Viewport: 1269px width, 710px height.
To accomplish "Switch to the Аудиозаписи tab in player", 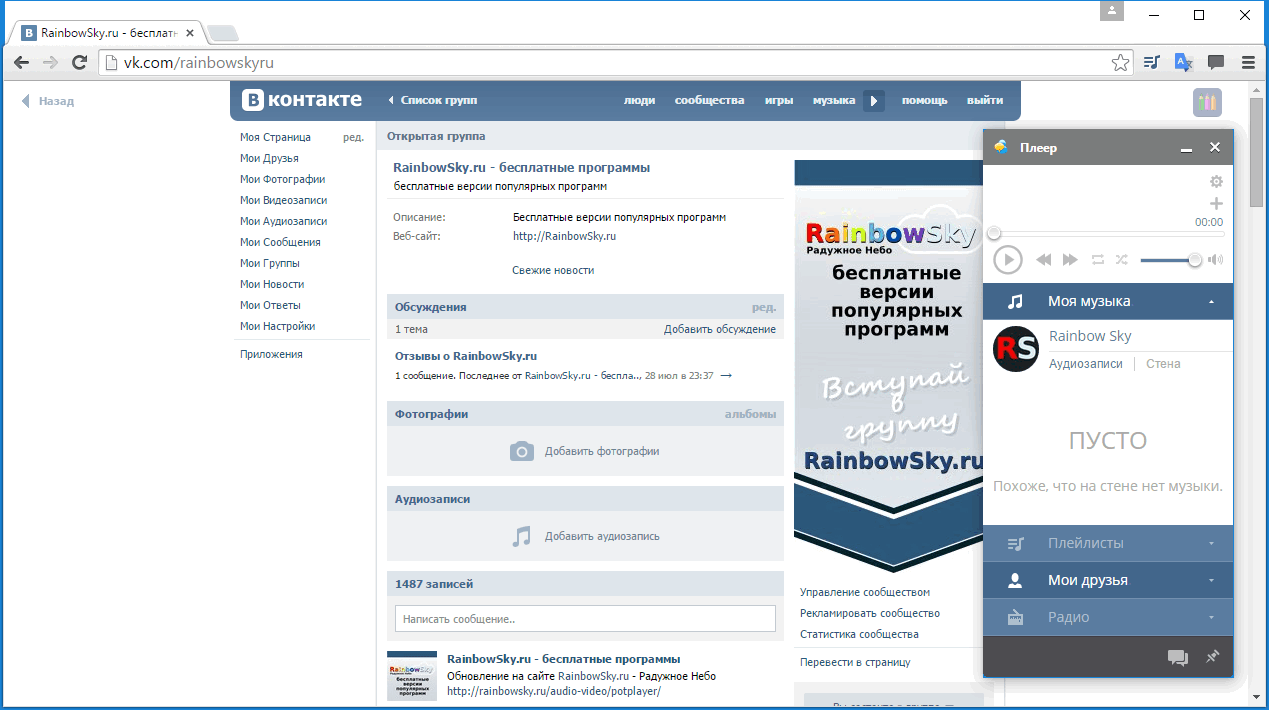I will click(x=1086, y=364).
